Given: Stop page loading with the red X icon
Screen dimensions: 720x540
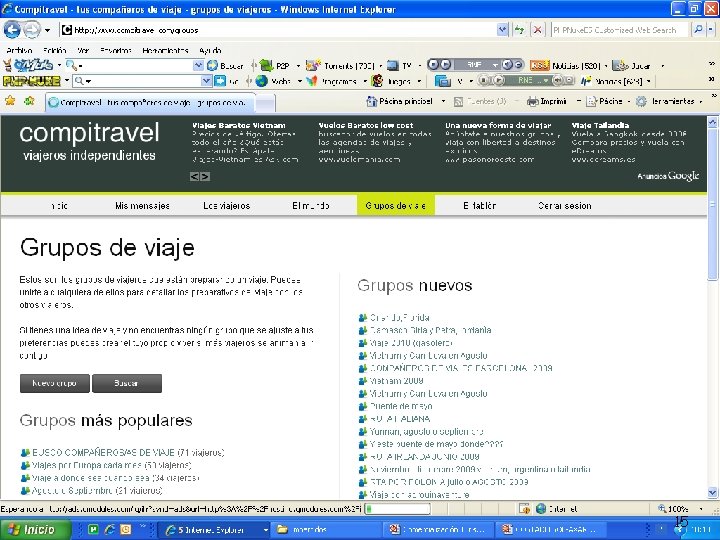Looking at the screenshot, I should click(537, 30).
